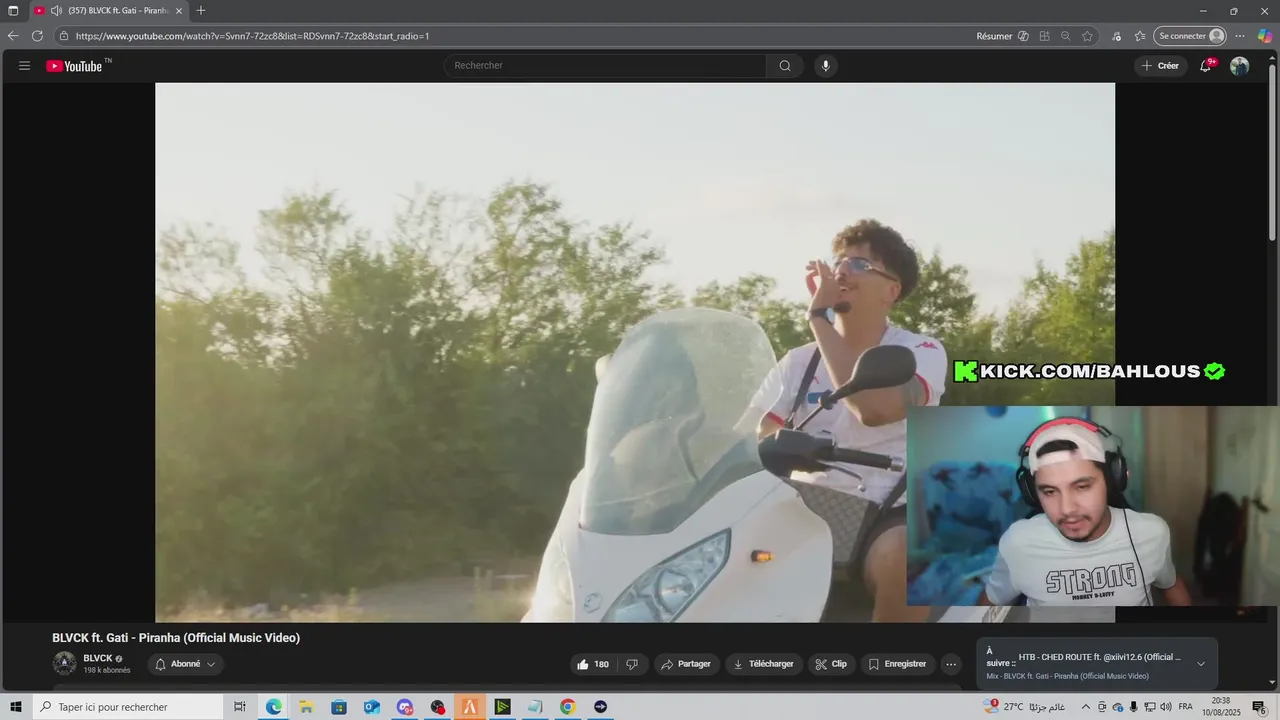The width and height of the screenshot is (1280, 720).
Task: Open the Favorites list toolbar icon
Action: 1140,36
